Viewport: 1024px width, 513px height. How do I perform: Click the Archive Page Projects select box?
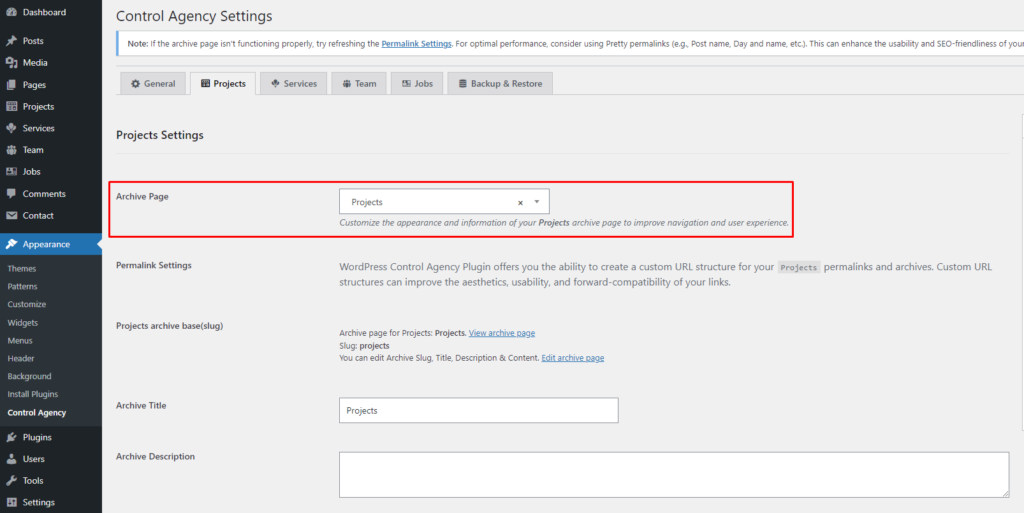[444, 202]
